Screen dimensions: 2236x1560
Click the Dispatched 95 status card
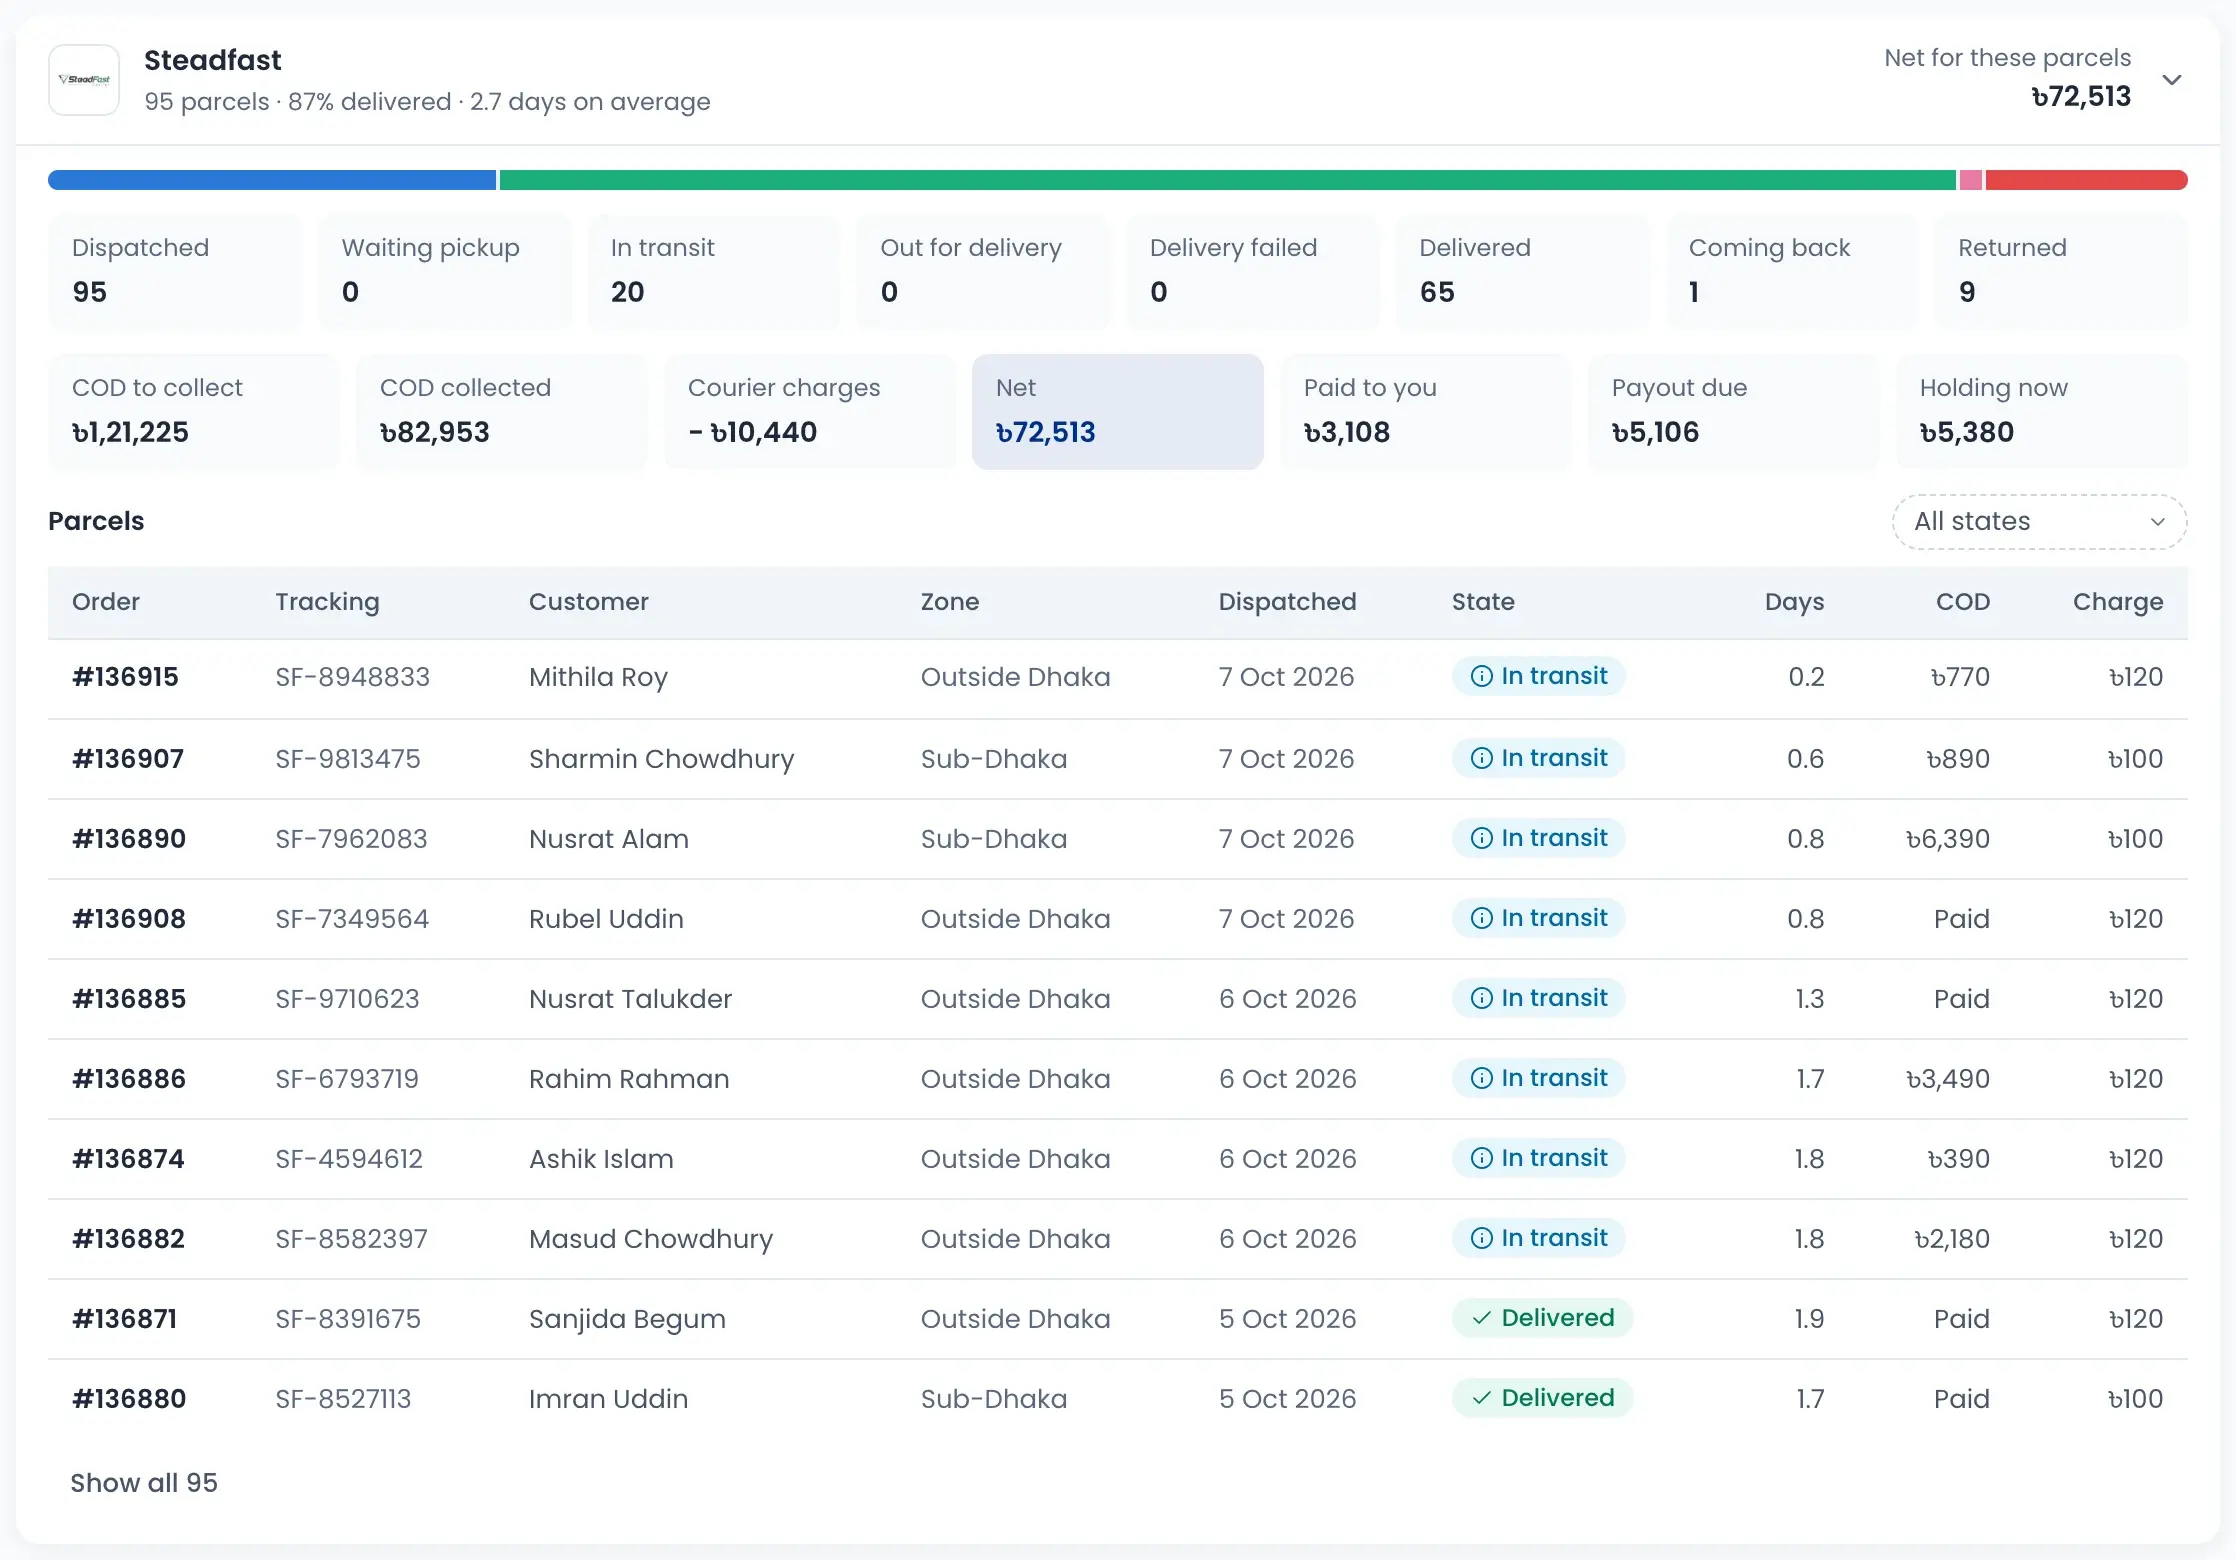point(174,271)
